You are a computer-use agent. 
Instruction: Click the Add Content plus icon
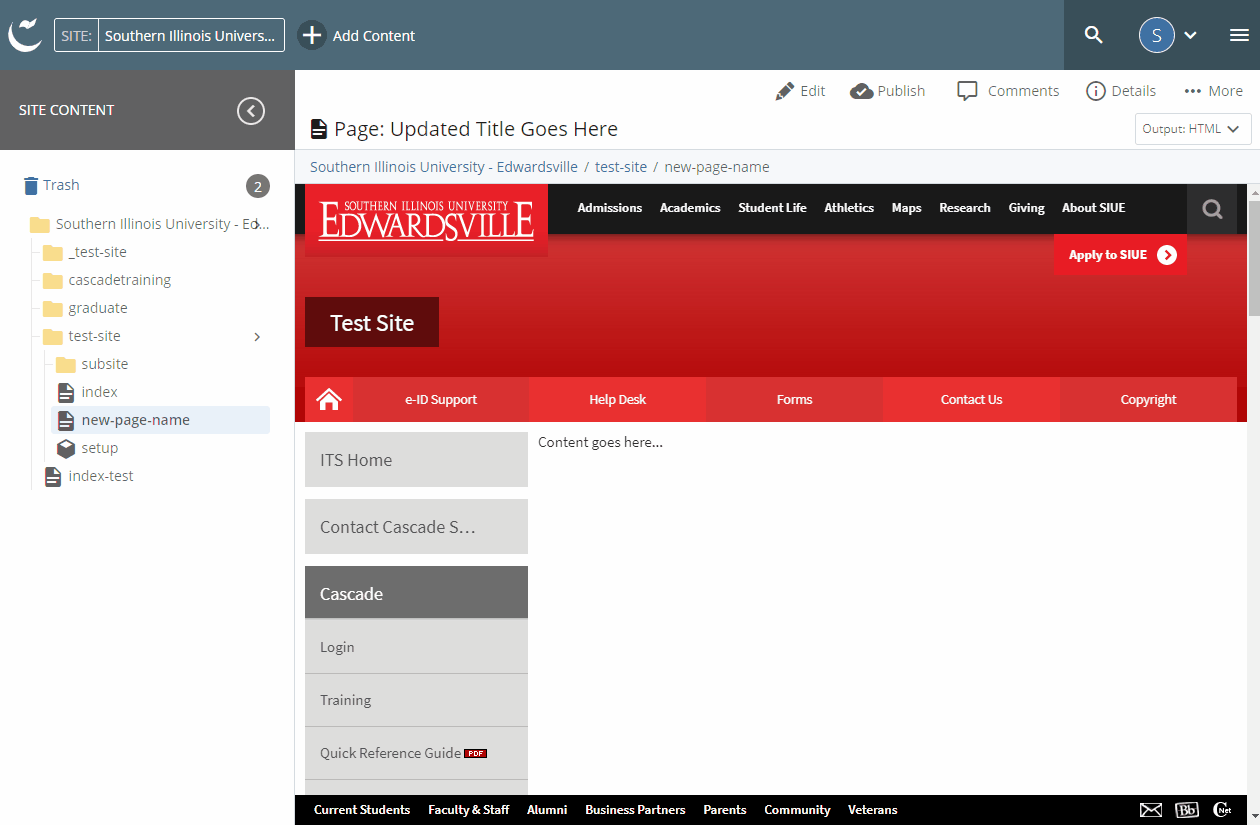pyautogui.click(x=312, y=35)
